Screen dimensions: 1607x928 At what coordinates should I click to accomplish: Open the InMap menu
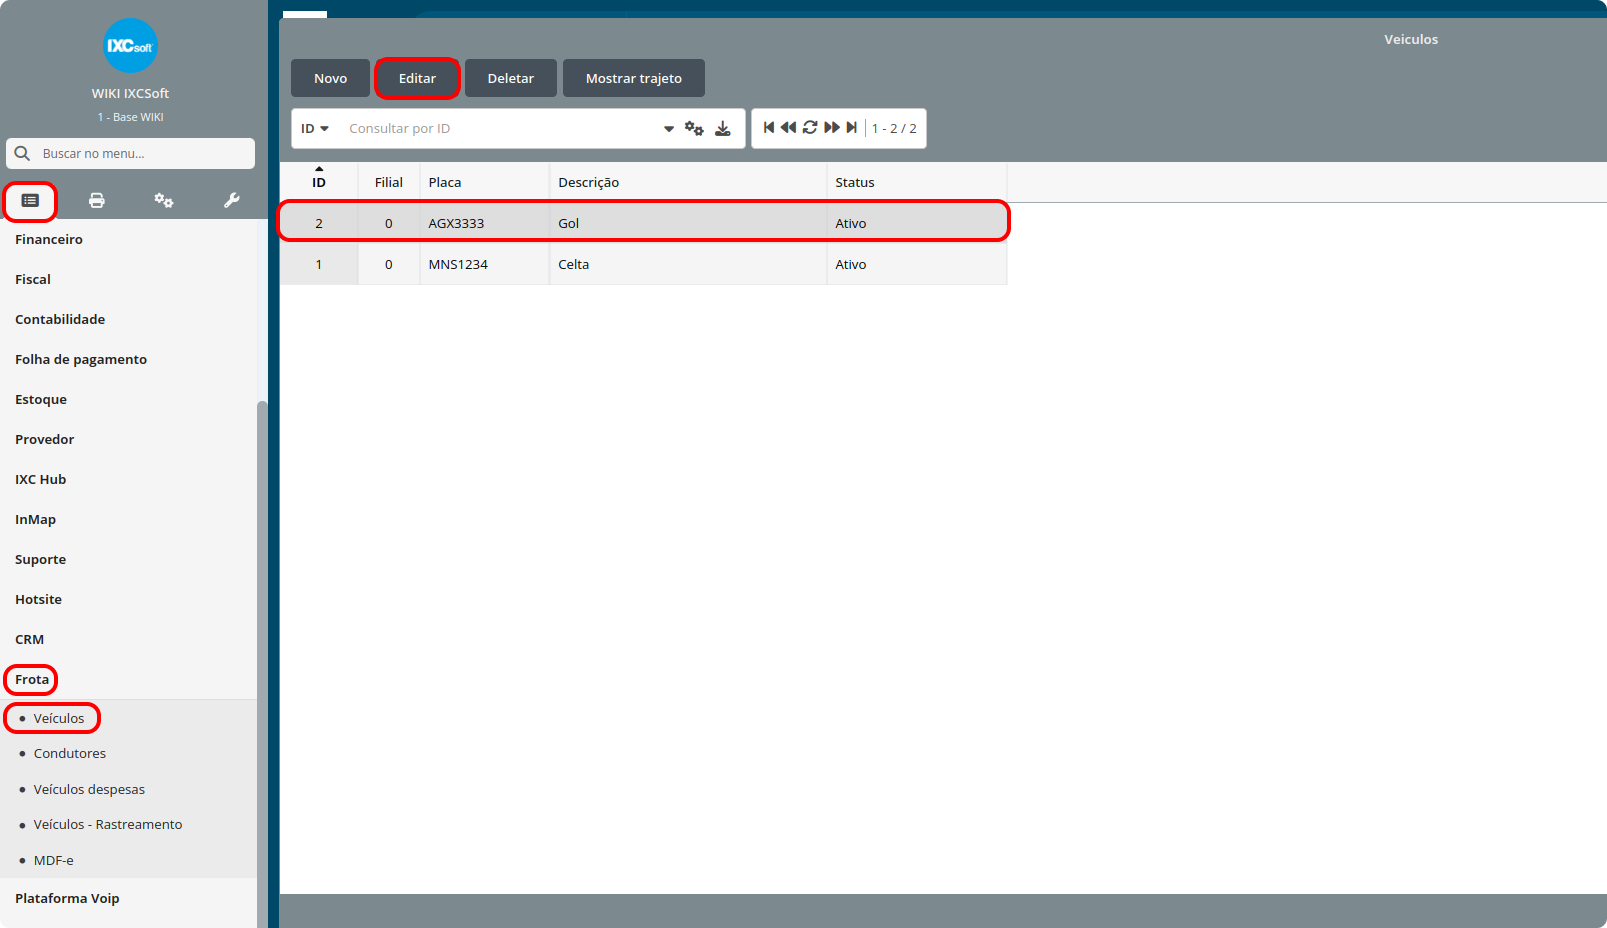36,519
